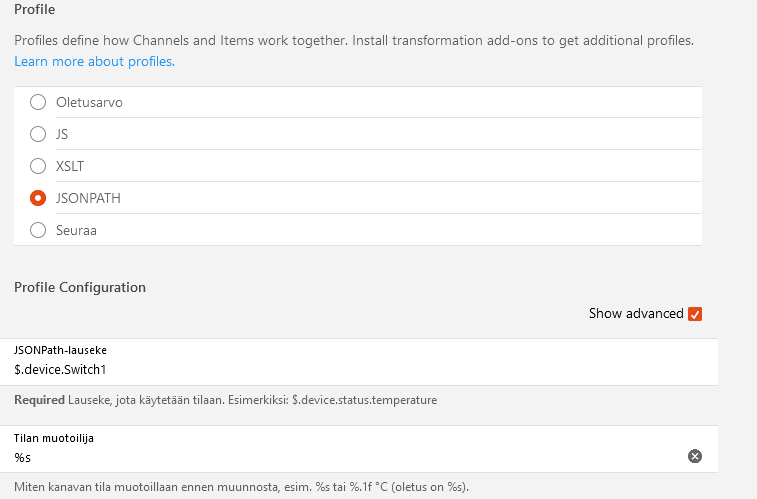
Task: Click the Tilan muotoilija field label
Action: [x=54, y=438]
